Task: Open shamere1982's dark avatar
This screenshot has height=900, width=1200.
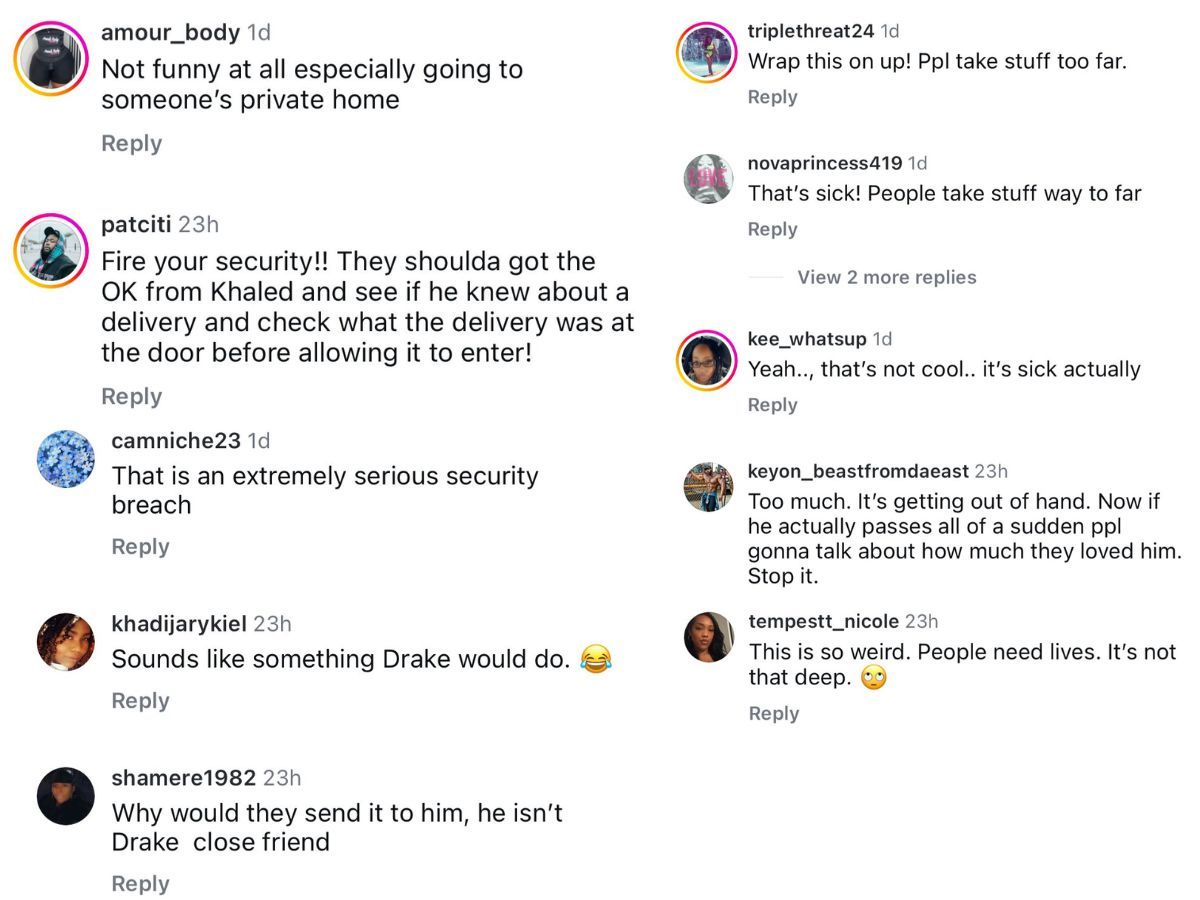Action: 65,796
